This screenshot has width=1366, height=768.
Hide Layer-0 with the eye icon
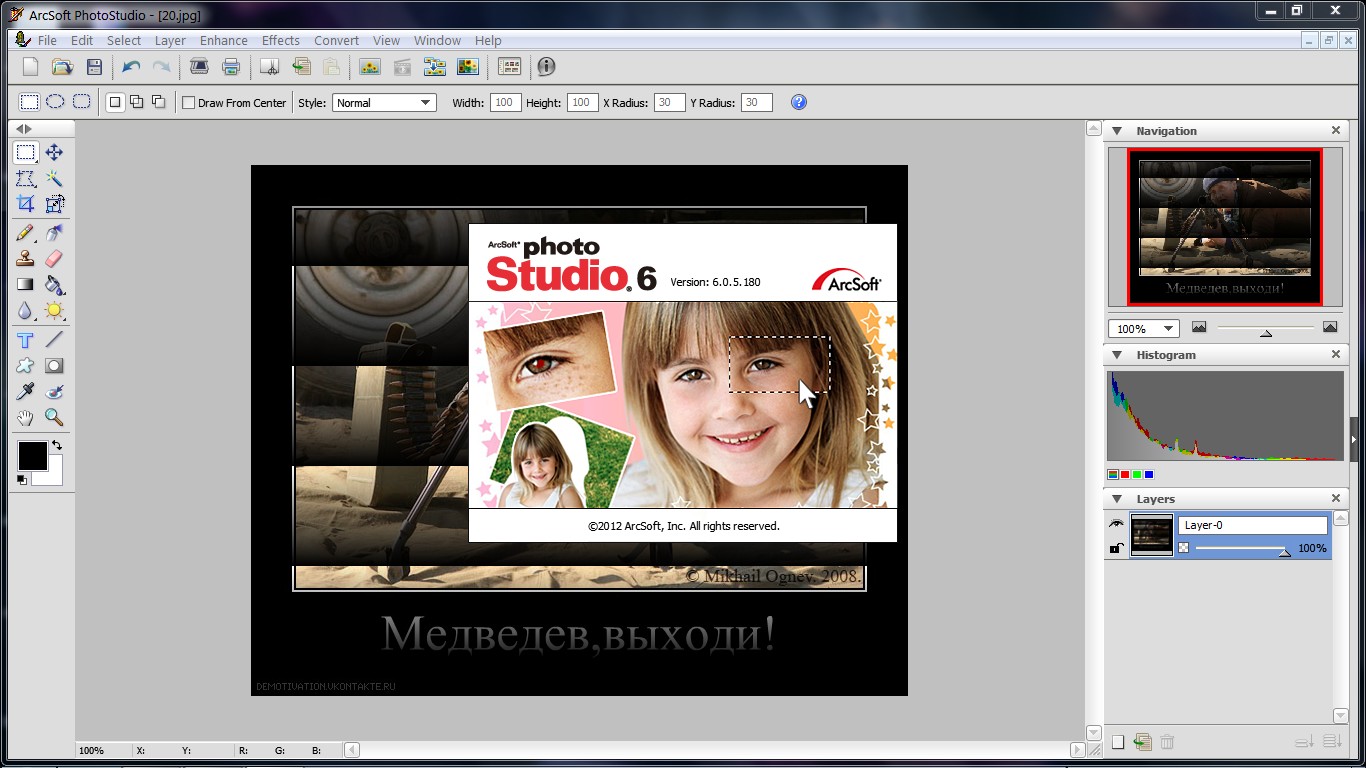[1116, 524]
